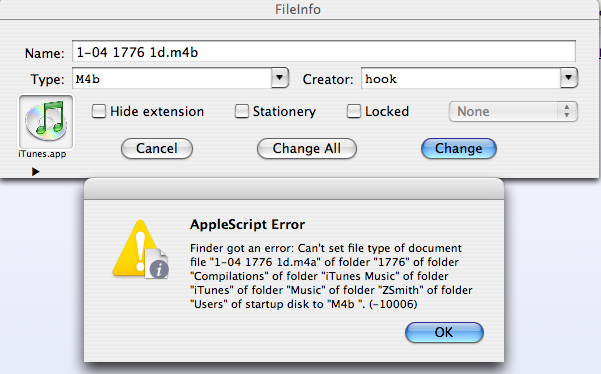Open the Creator dropdown arrow
Screen dimensions: 601x374
569,78
